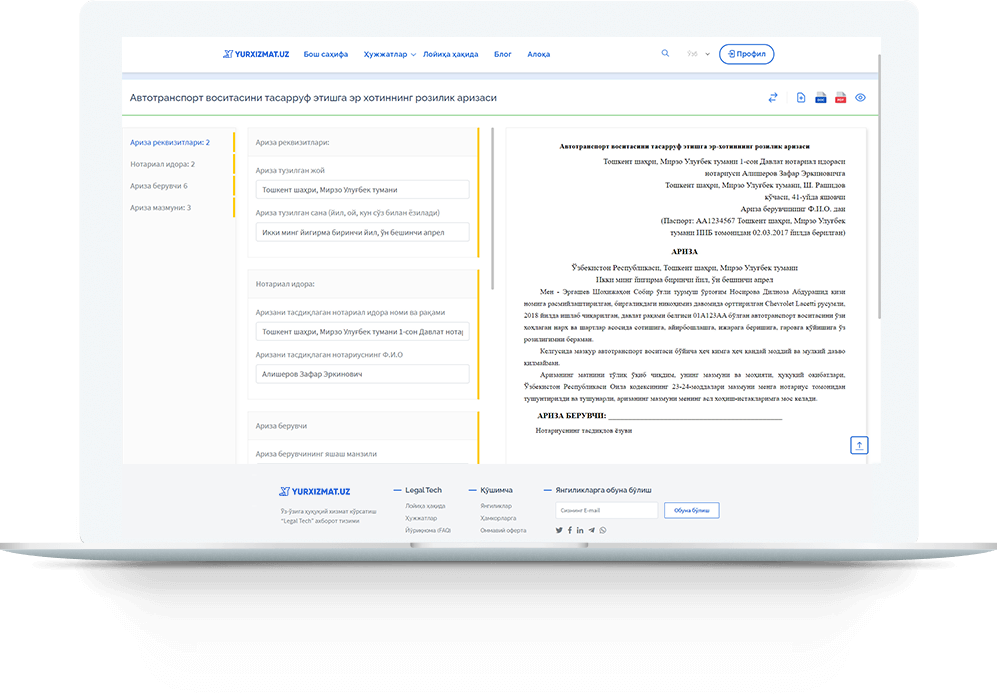Image resolution: width=997 pixels, height=696 pixels.
Task: Click the notary Ф.И.О input field
Action: [362, 374]
